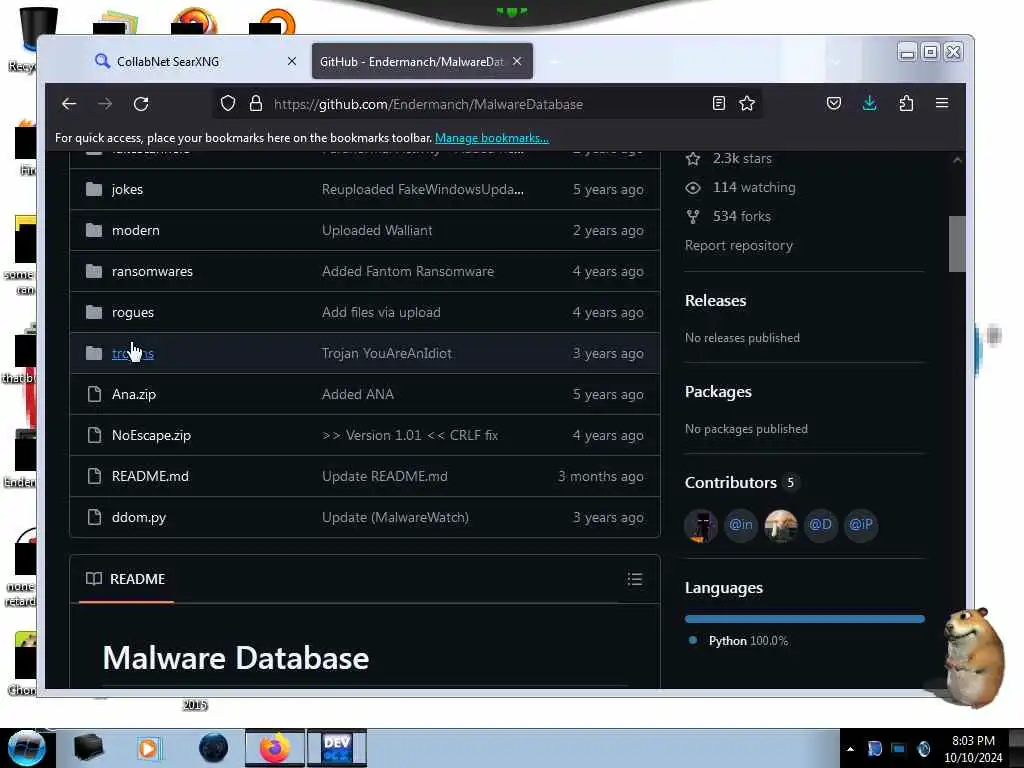
Task: Click the README.md file icon
Action: click(94, 476)
